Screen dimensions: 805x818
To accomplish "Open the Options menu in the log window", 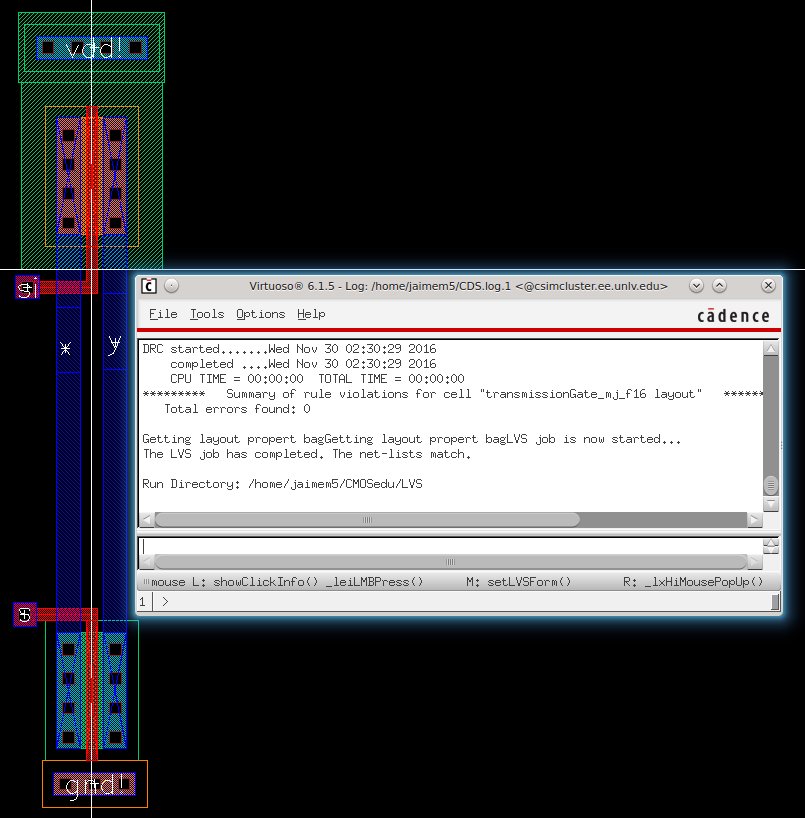I will tap(260, 314).
